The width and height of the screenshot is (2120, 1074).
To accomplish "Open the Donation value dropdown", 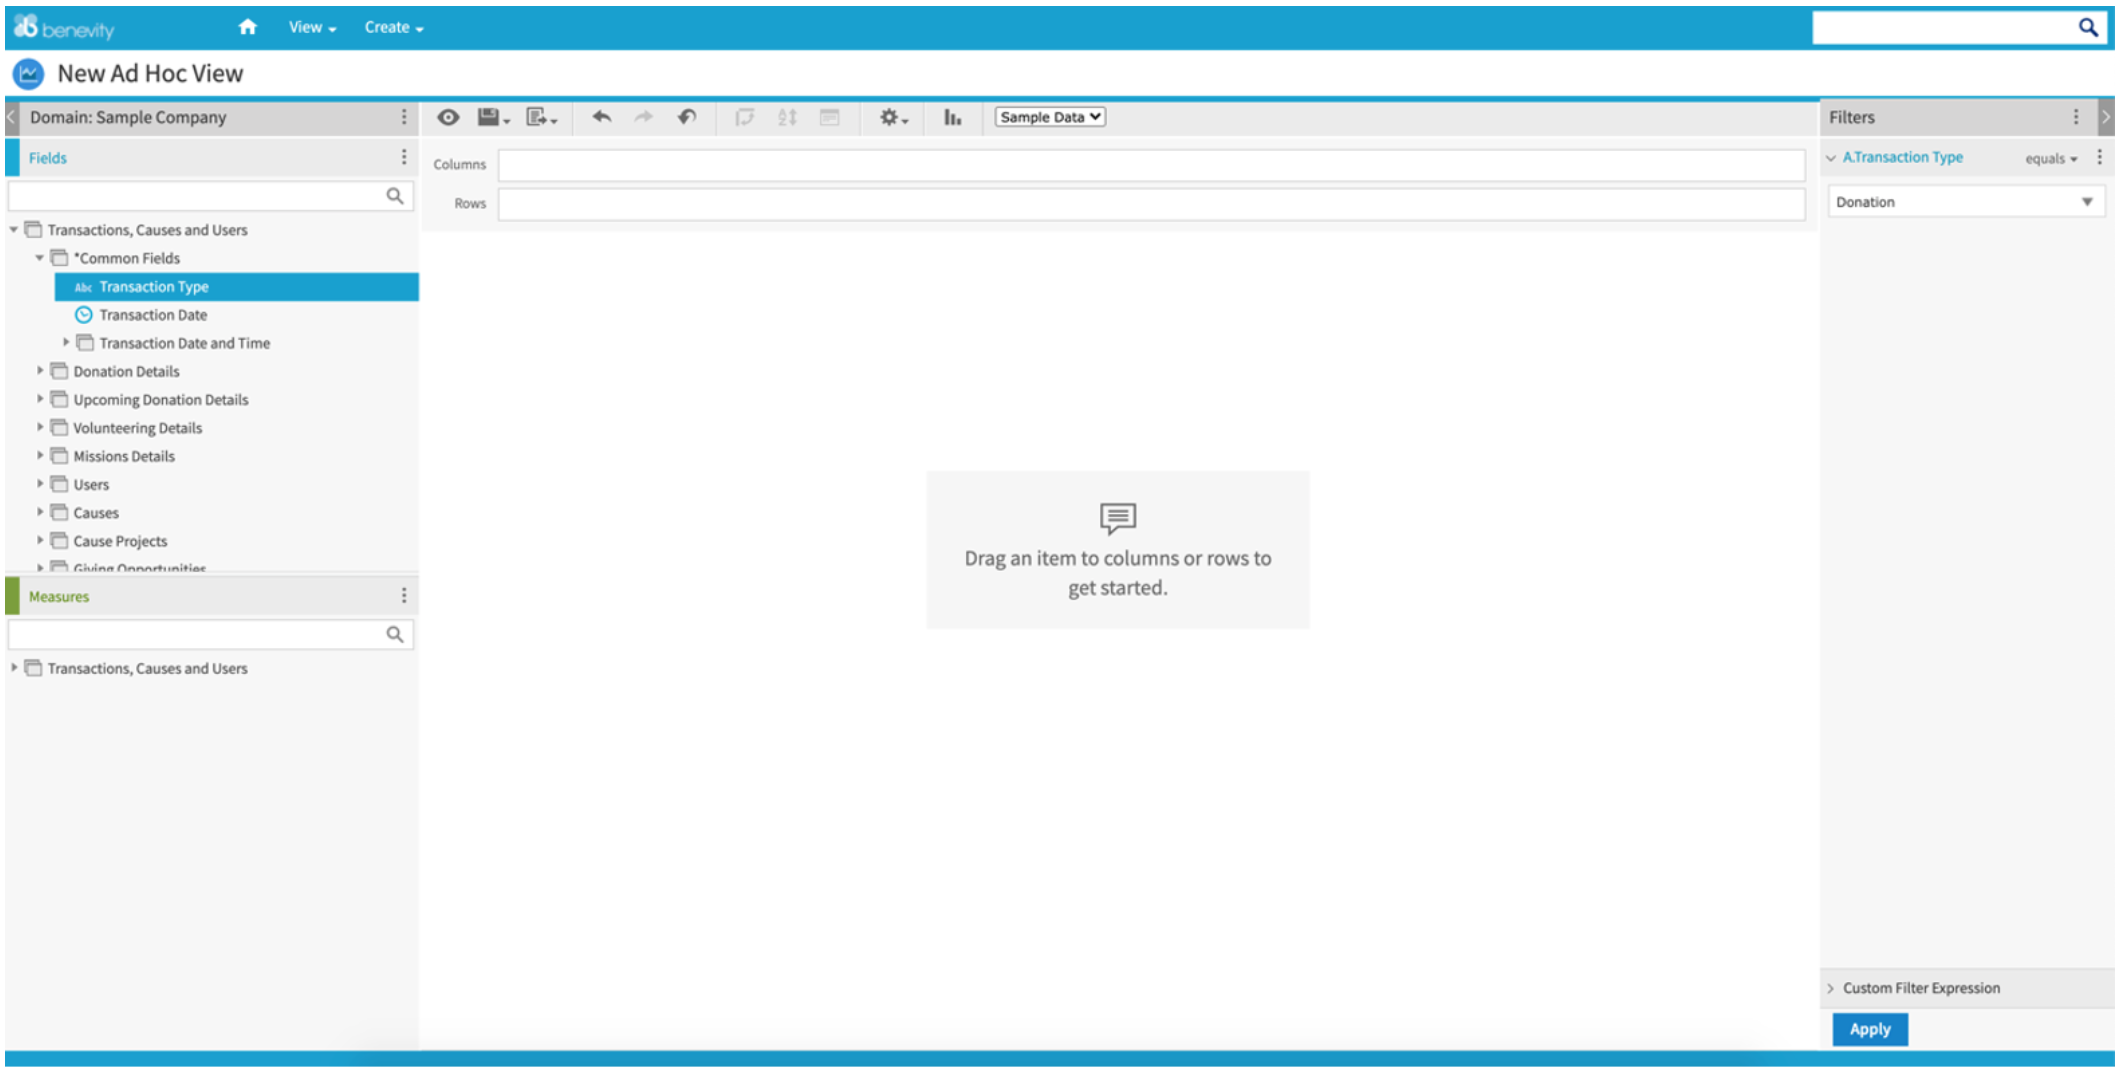I will (x=1966, y=202).
